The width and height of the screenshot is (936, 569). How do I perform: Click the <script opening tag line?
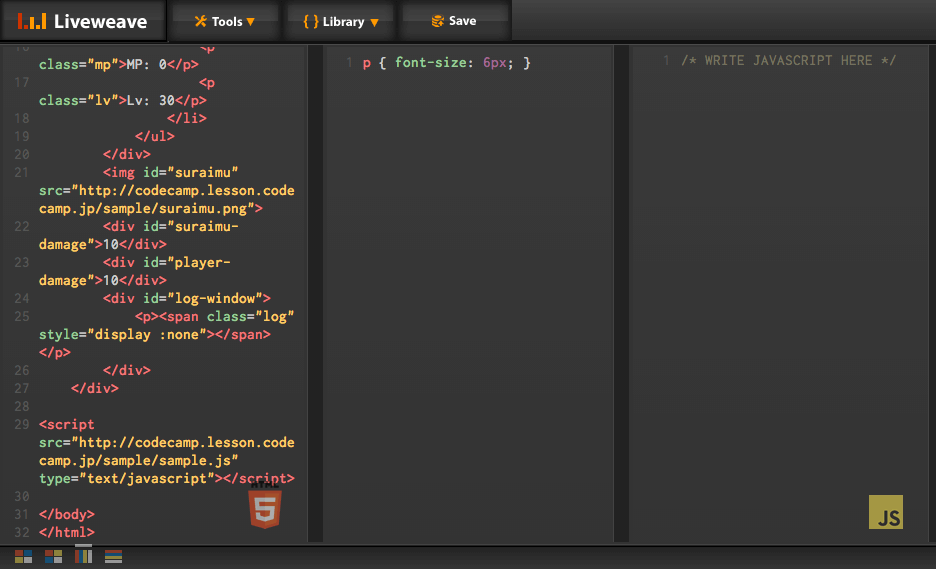(67, 425)
